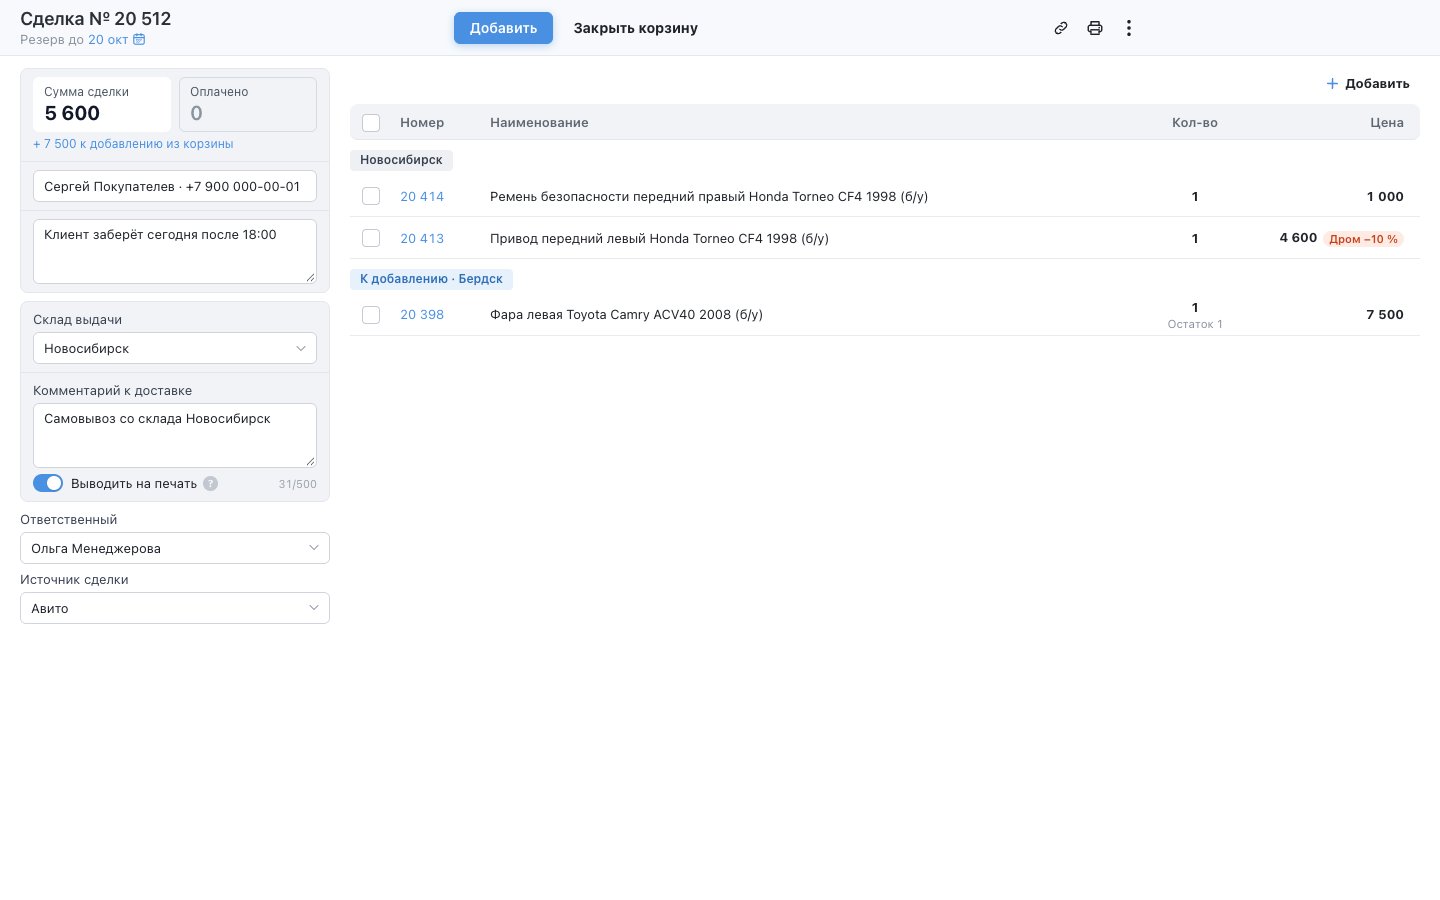Click the Оплачено amount field
1440x900 pixels.
coord(248,104)
